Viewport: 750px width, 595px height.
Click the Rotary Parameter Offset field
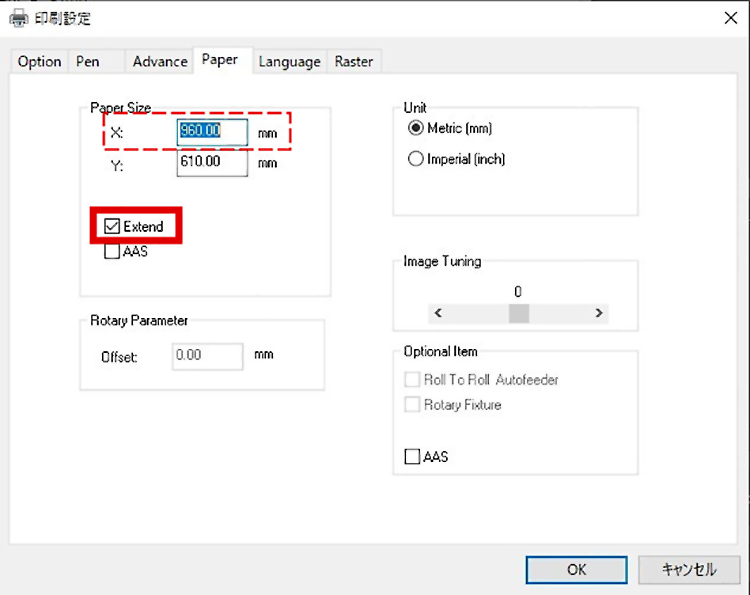(208, 356)
